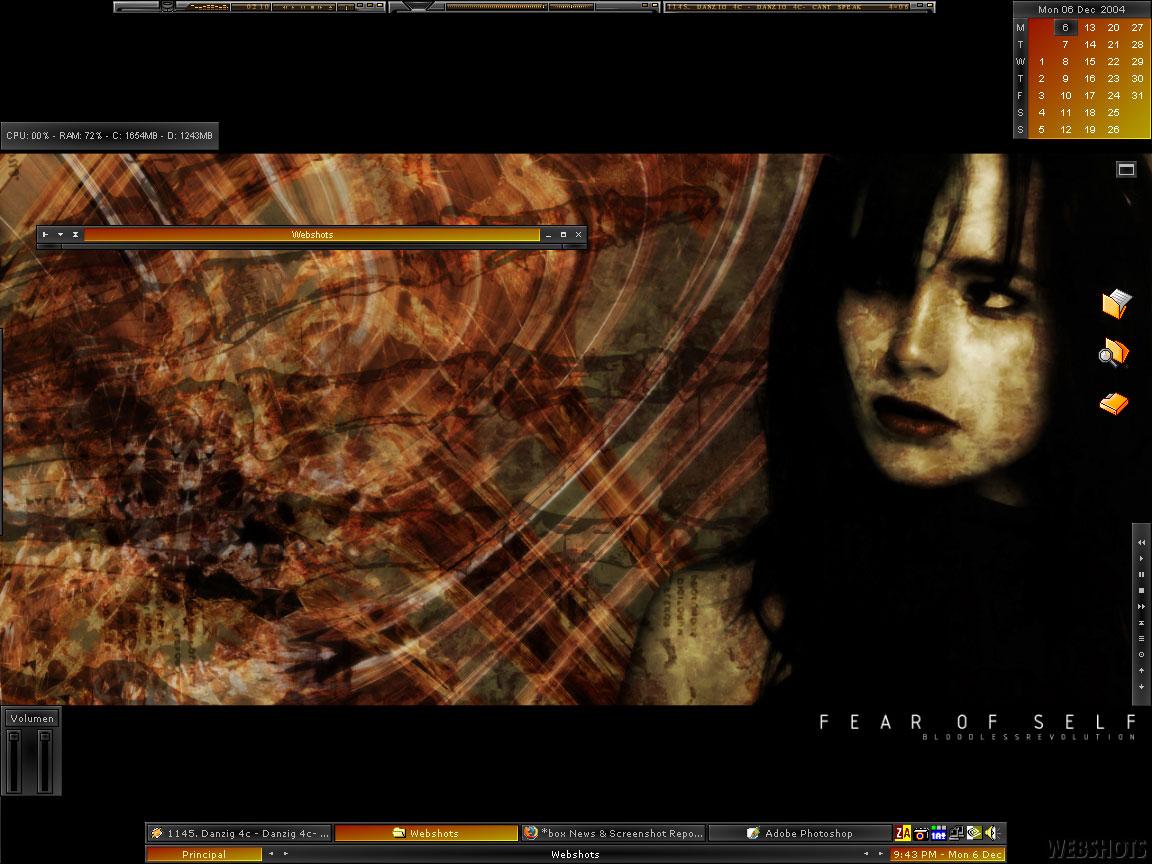Select day 13 in the calendar

(x=1090, y=28)
